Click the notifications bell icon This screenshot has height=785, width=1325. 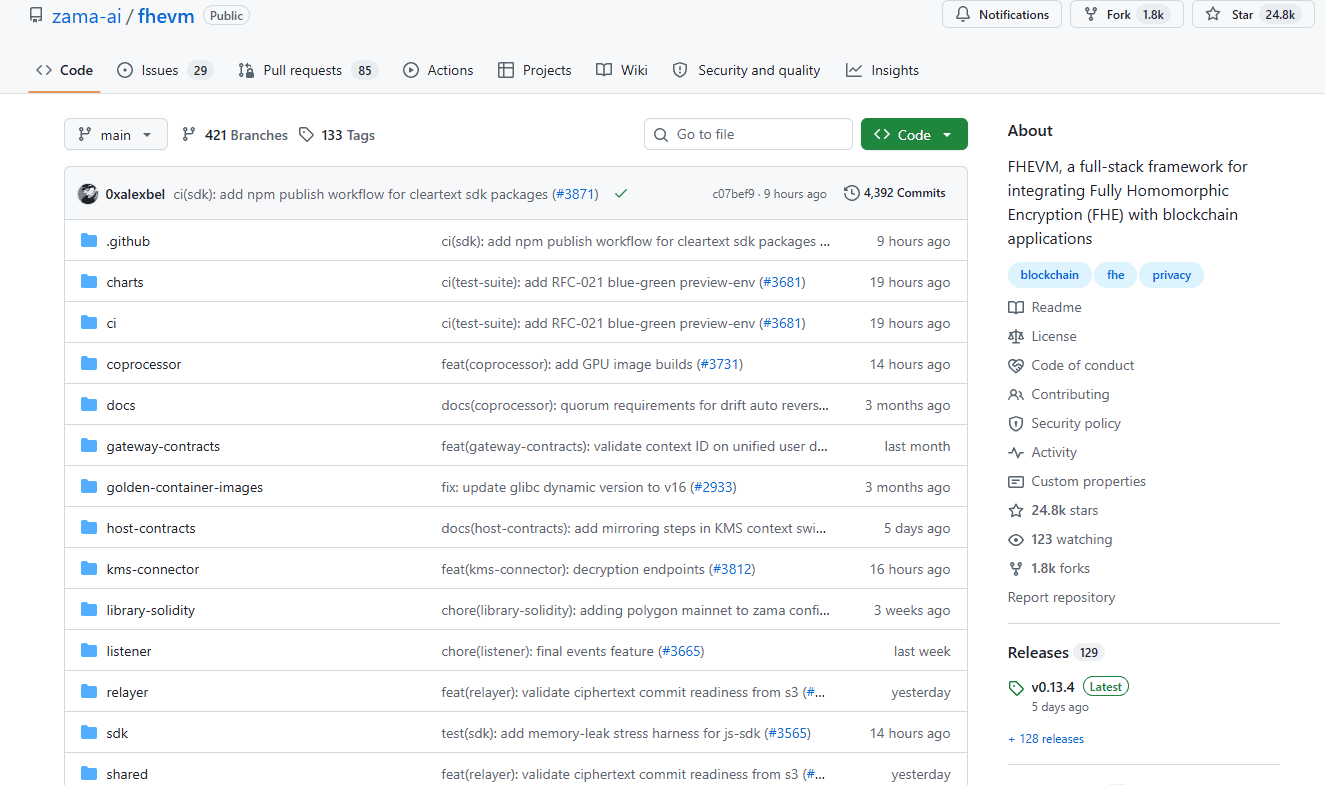[x=963, y=15]
